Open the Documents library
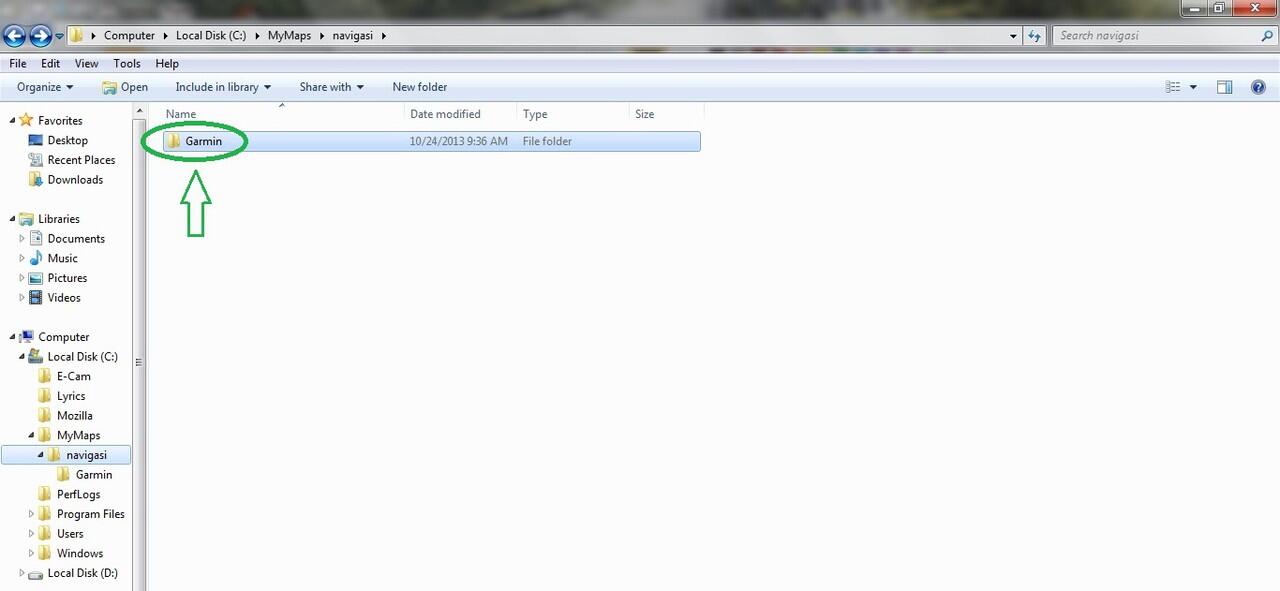The image size is (1280, 591). coord(76,239)
